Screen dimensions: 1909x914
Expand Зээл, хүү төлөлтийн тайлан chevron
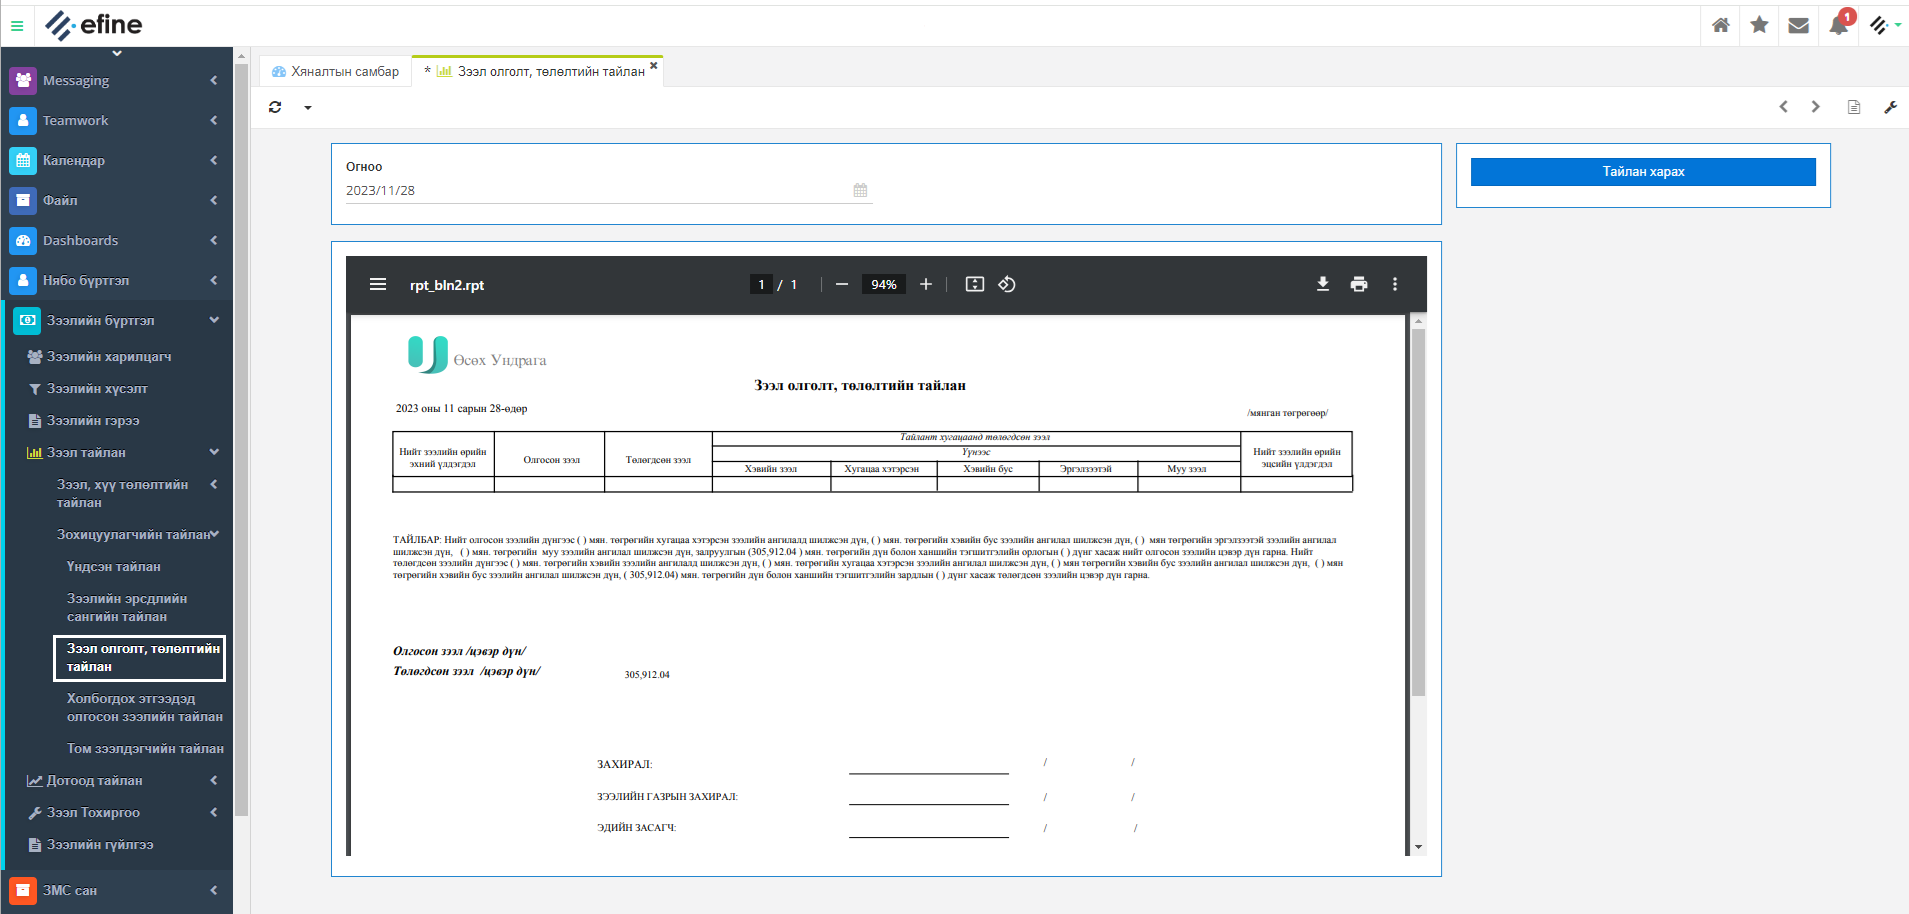[214, 484]
